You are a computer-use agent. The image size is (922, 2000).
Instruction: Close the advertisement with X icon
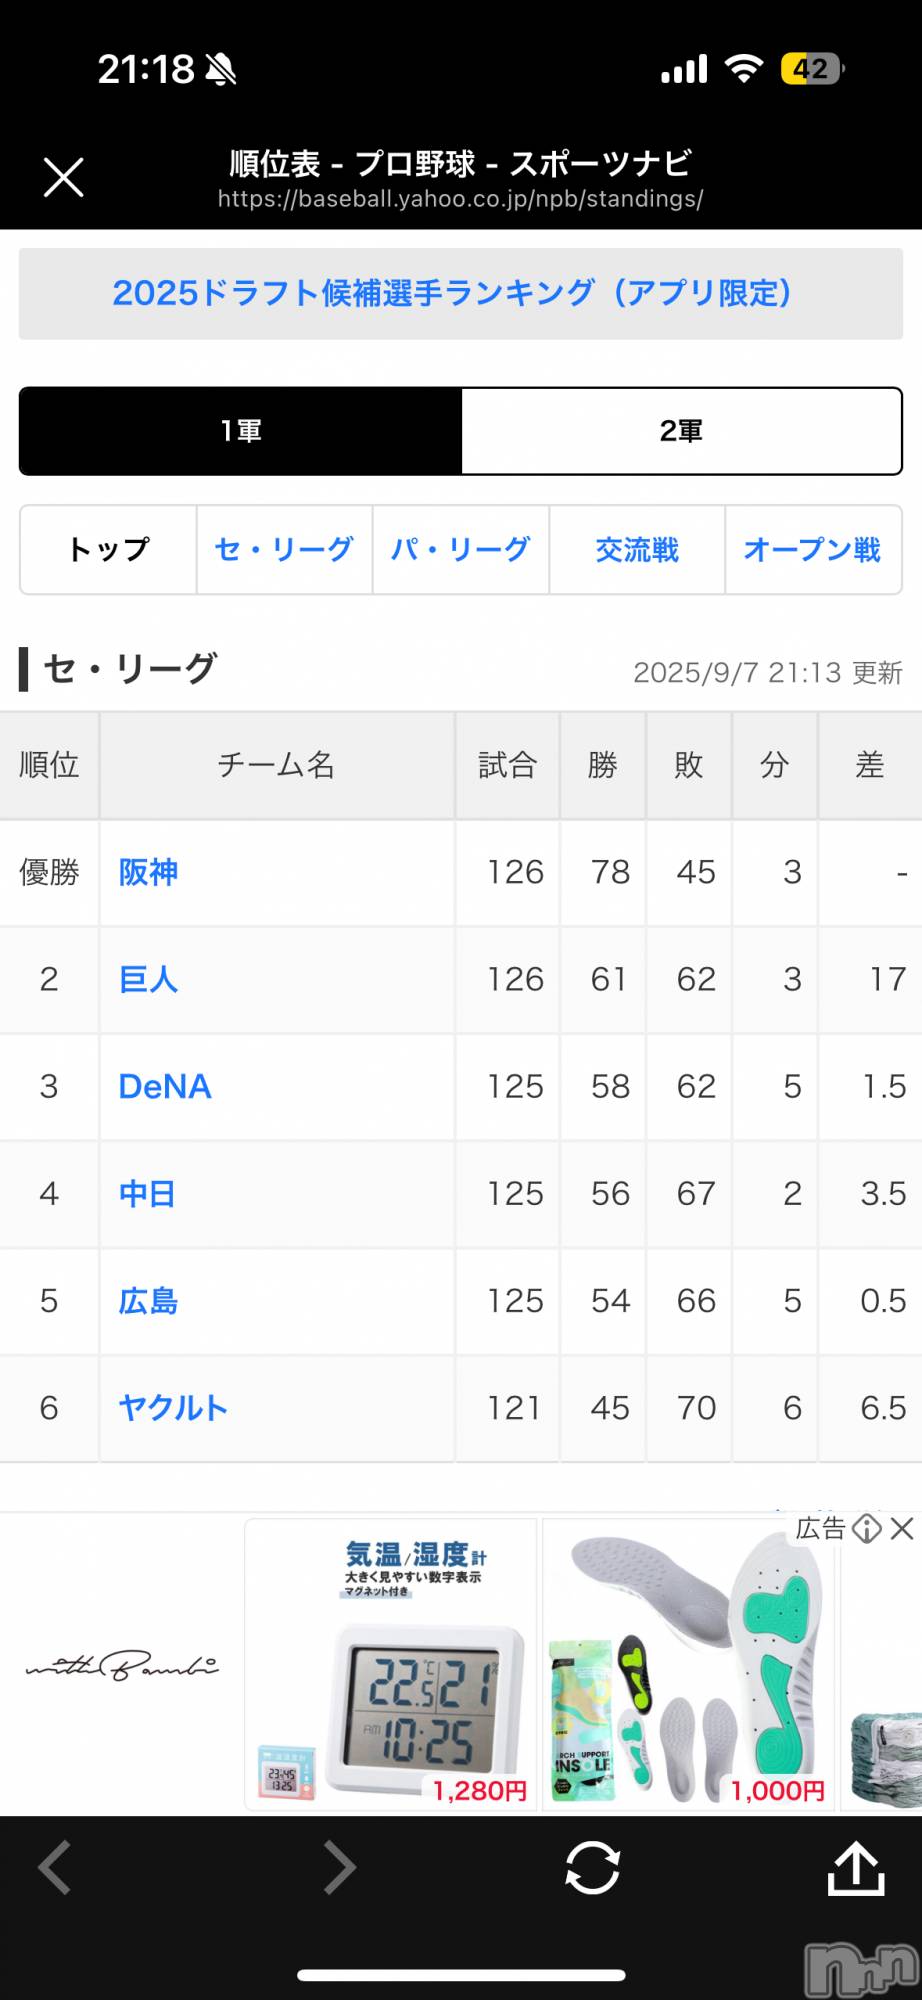tap(901, 1528)
